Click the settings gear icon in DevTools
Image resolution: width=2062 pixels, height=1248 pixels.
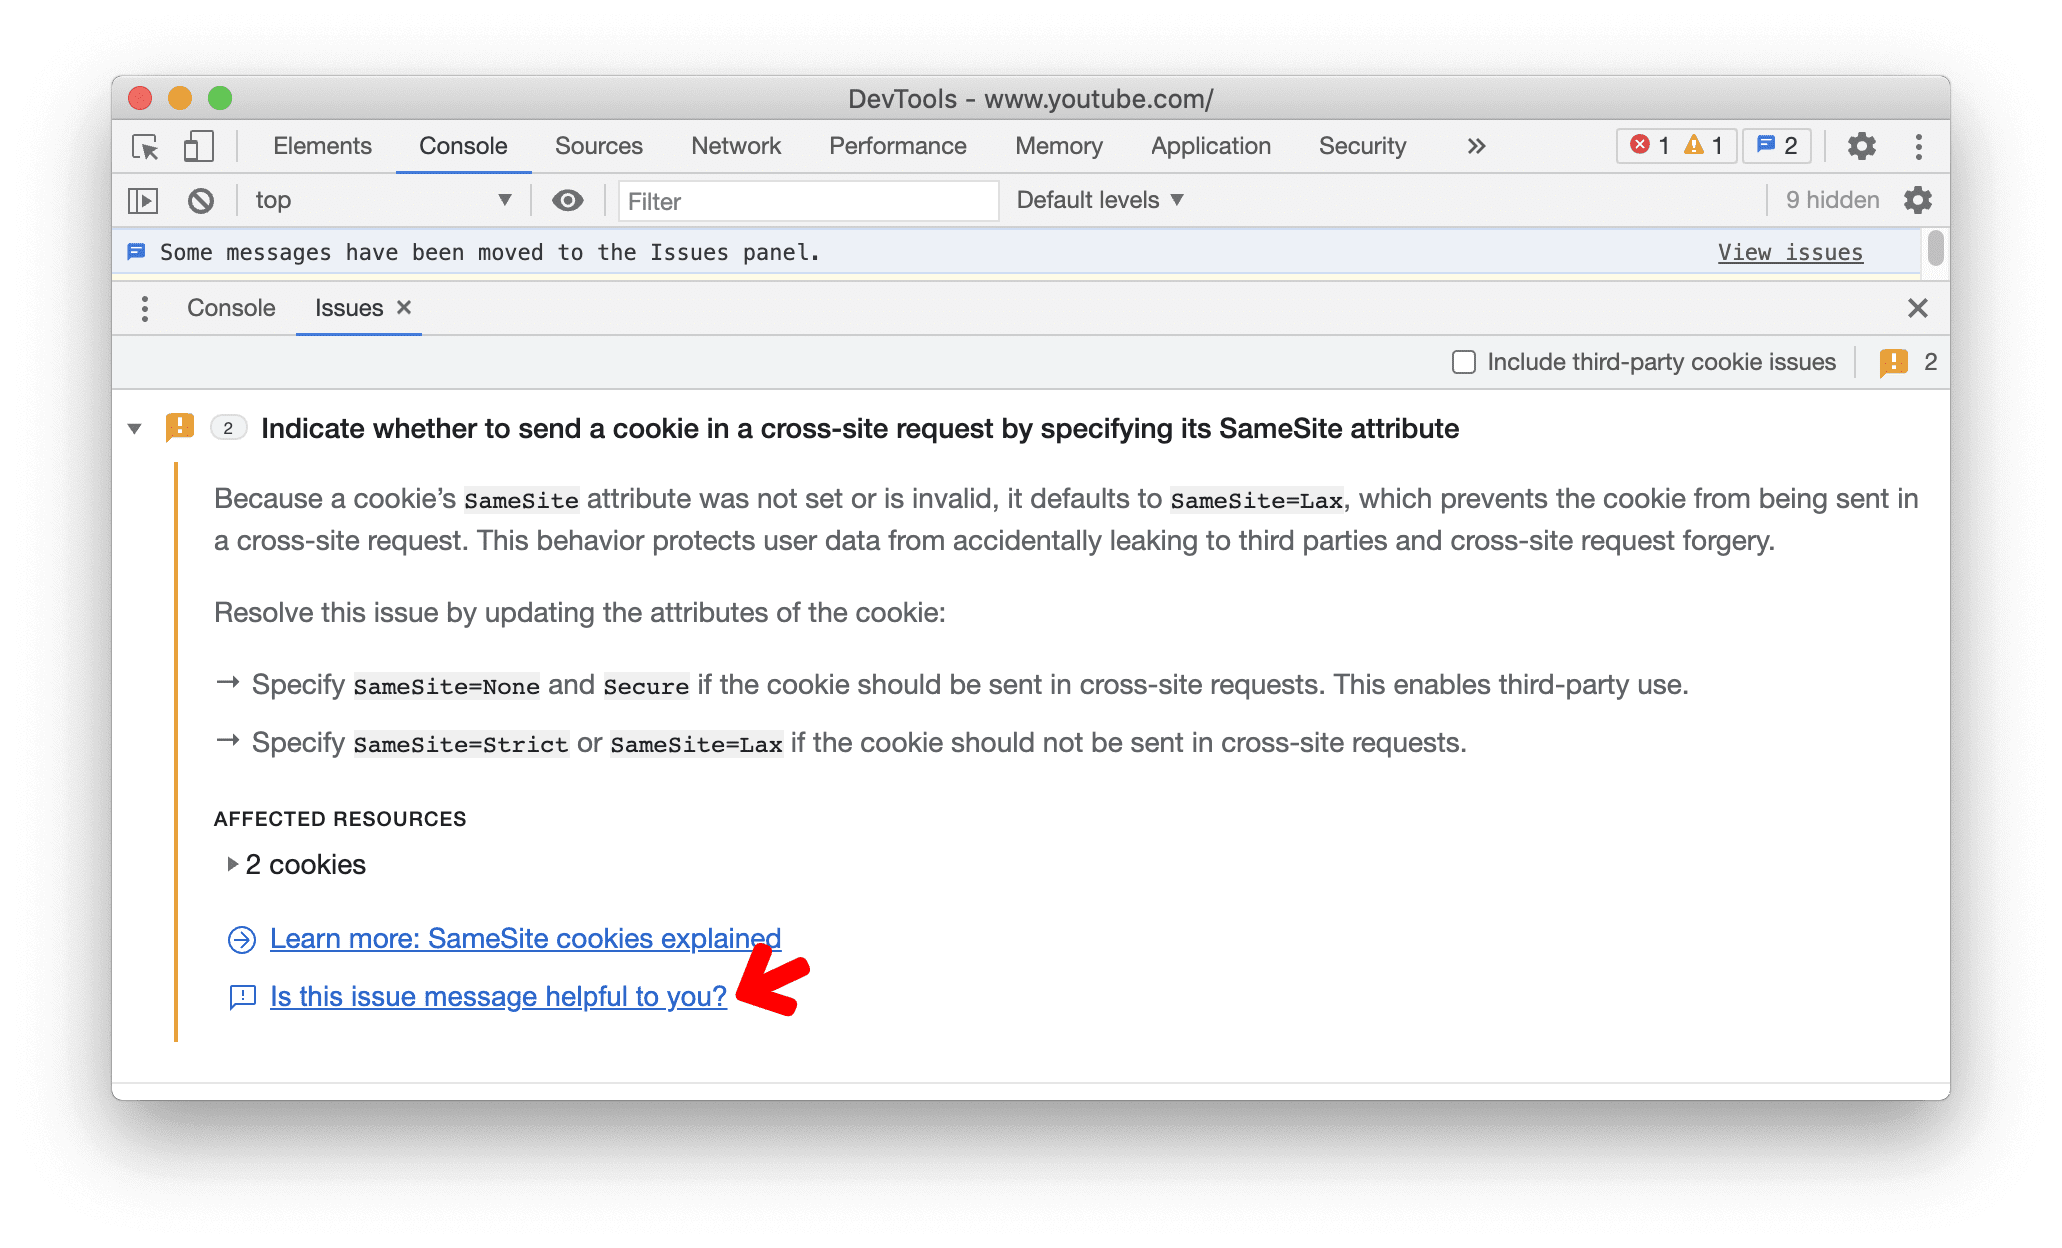1862,144
